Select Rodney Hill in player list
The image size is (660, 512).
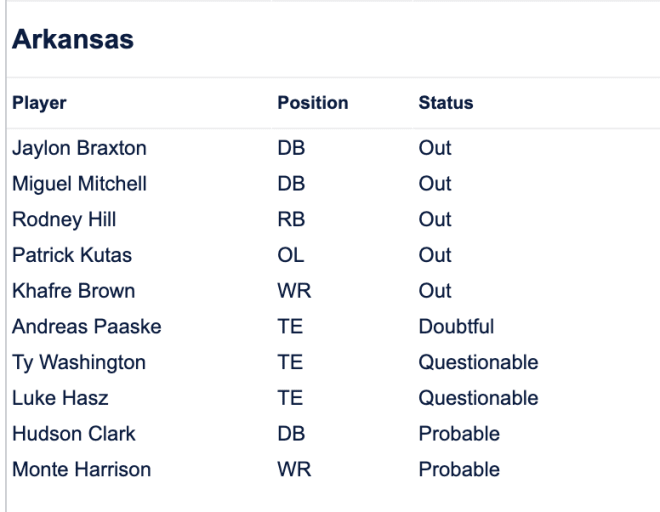[x=64, y=220]
